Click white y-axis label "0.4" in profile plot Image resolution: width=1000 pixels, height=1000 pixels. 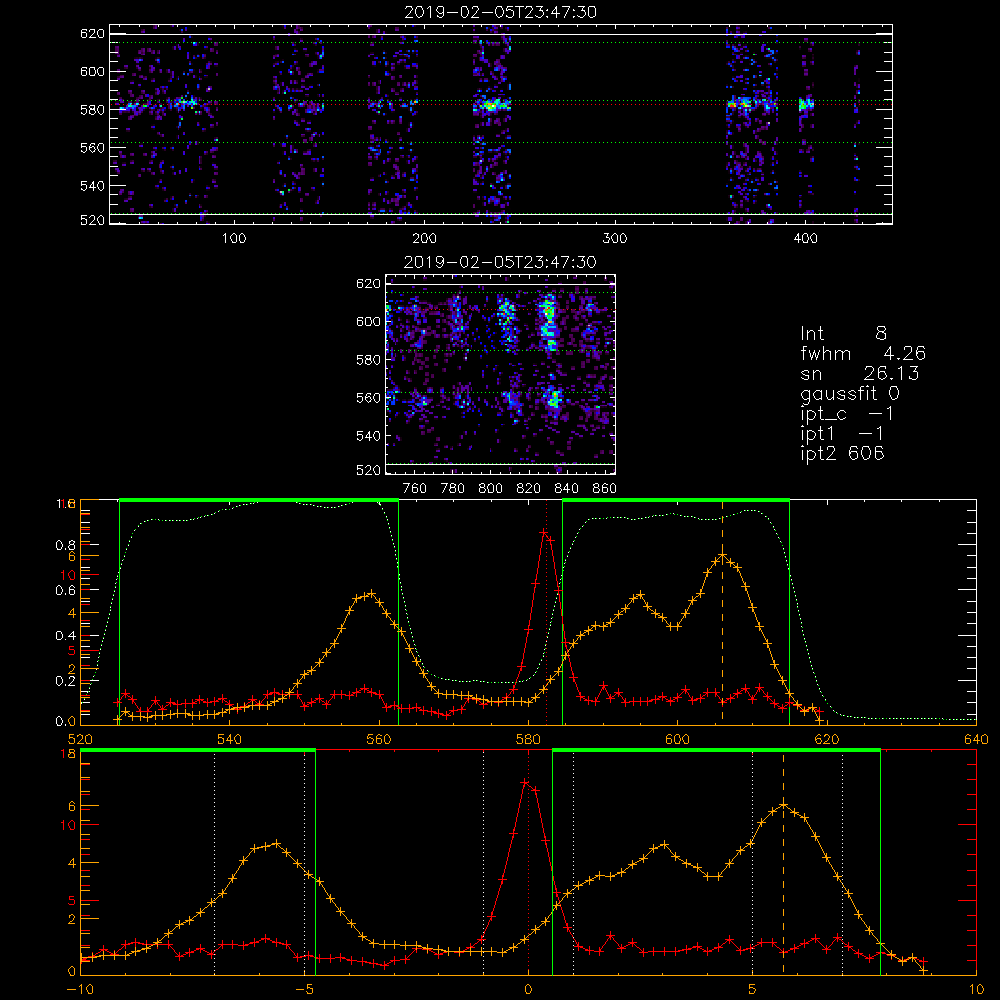pos(66,636)
